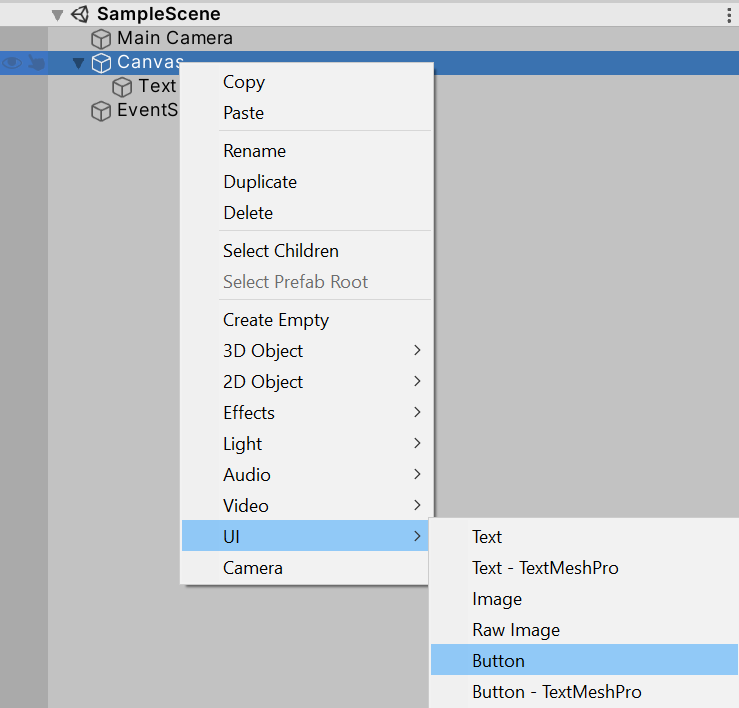Click Create Empty in the context menu
Screen dimensions: 739x708
coord(276,320)
